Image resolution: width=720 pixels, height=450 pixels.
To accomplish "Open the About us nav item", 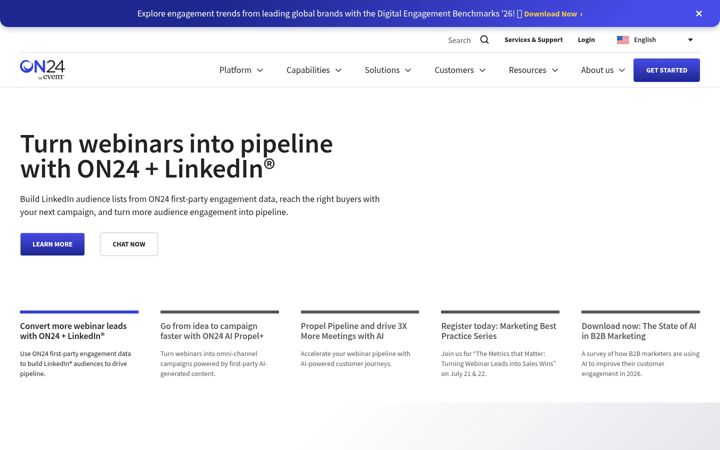I will coord(597,70).
